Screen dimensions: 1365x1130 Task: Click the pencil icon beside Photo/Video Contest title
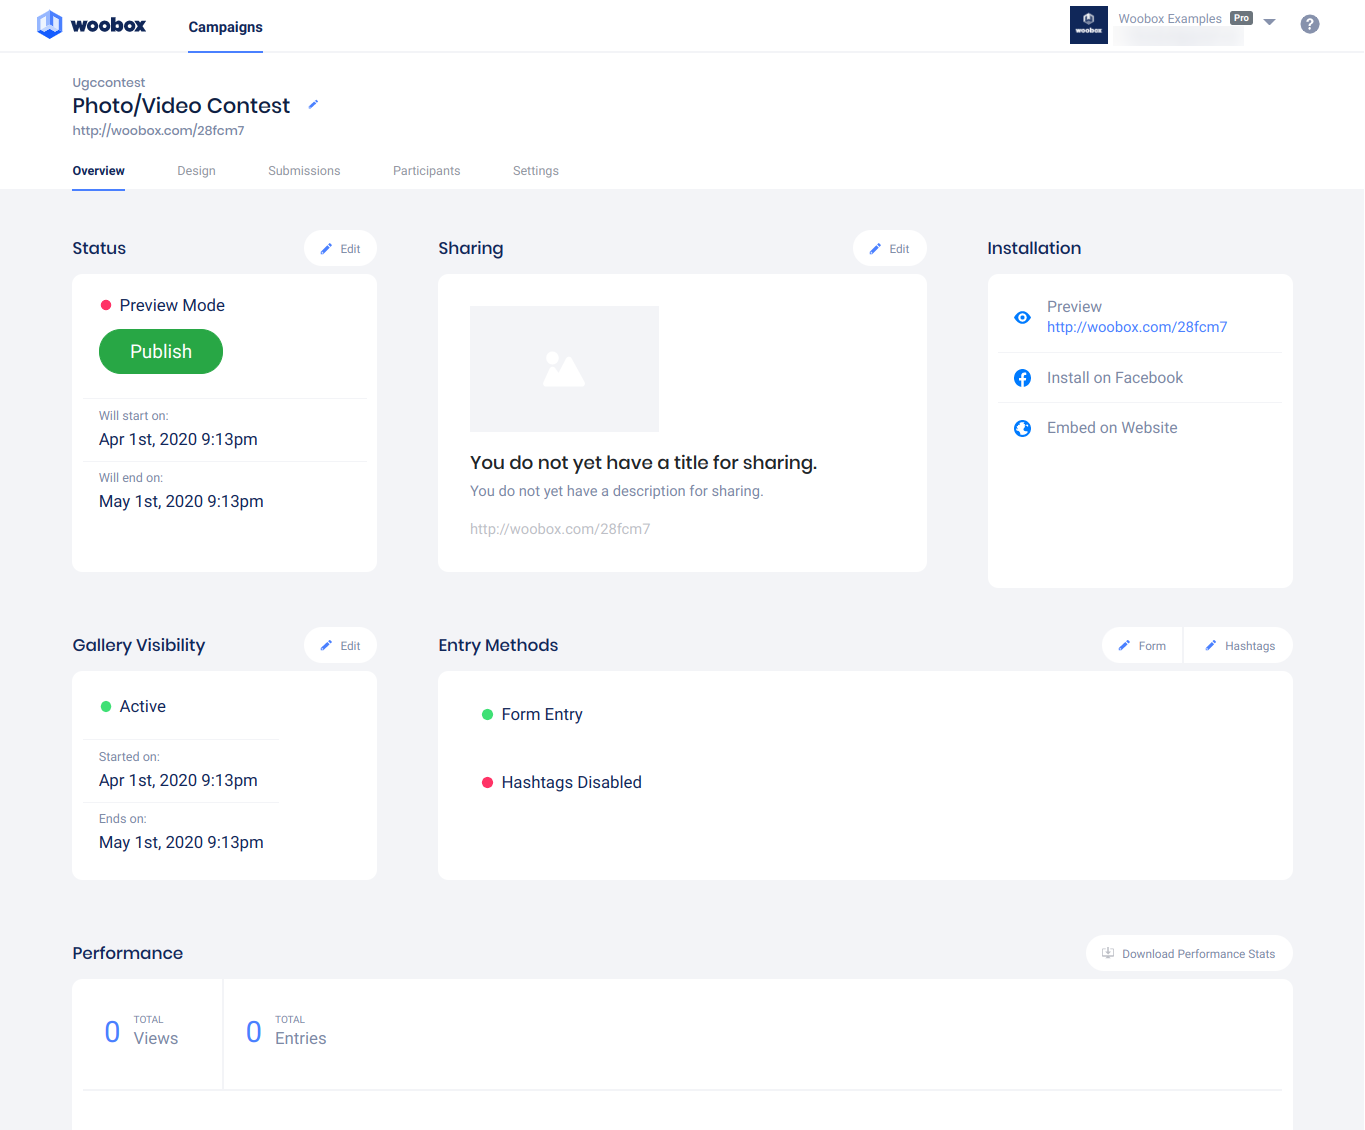[313, 105]
